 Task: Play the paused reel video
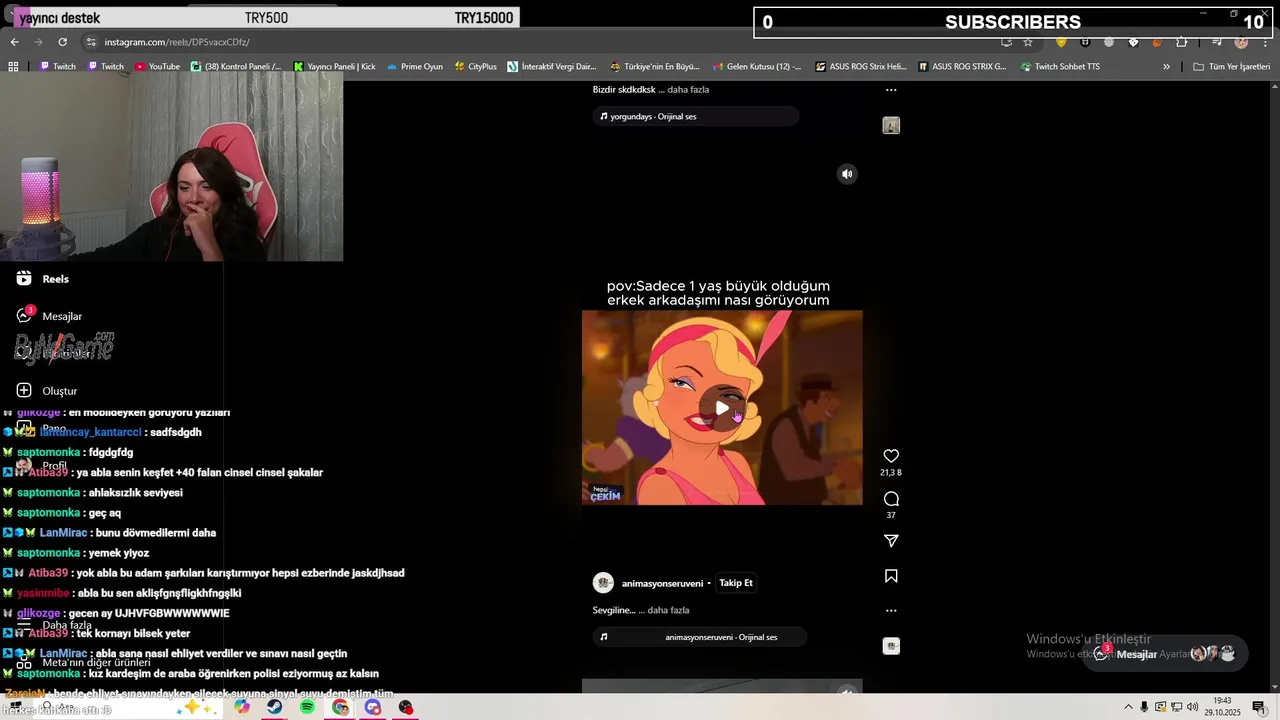point(722,408)
